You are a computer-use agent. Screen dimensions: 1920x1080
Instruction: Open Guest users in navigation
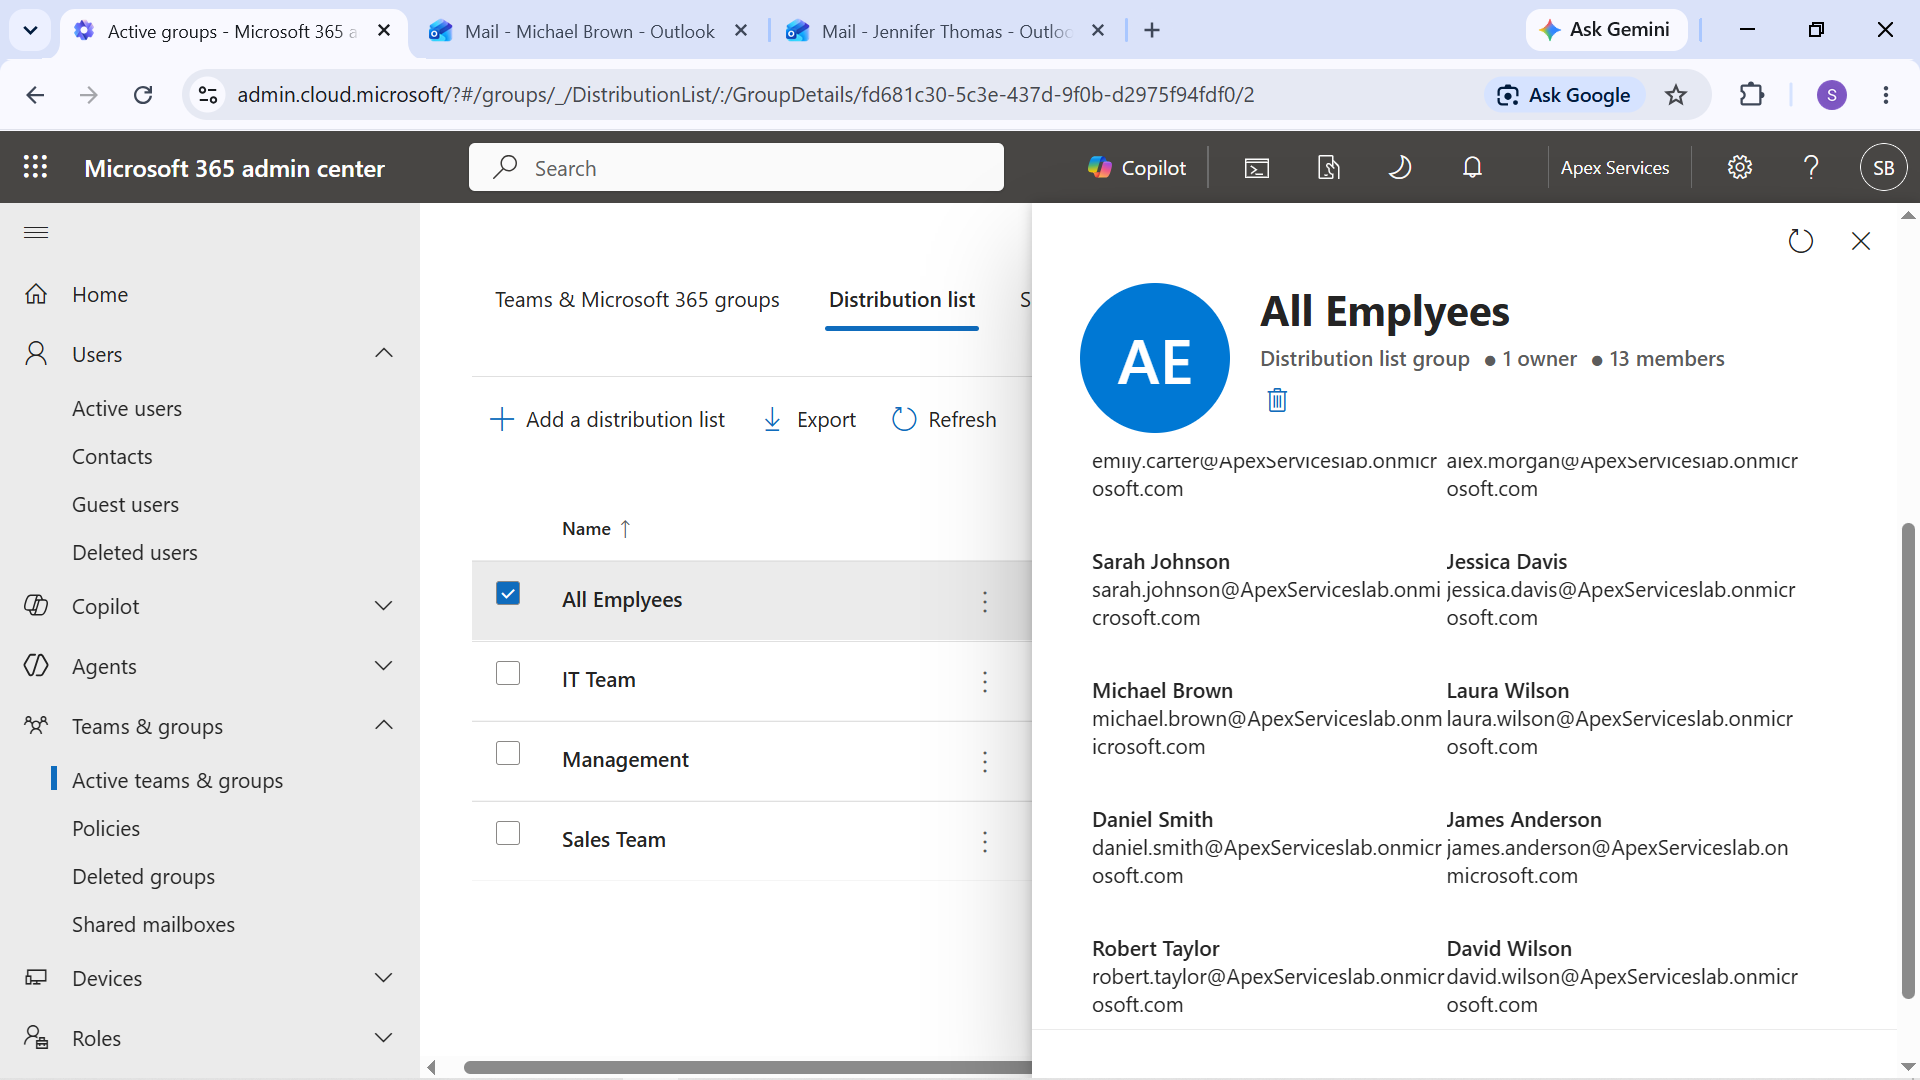(125, 504)
